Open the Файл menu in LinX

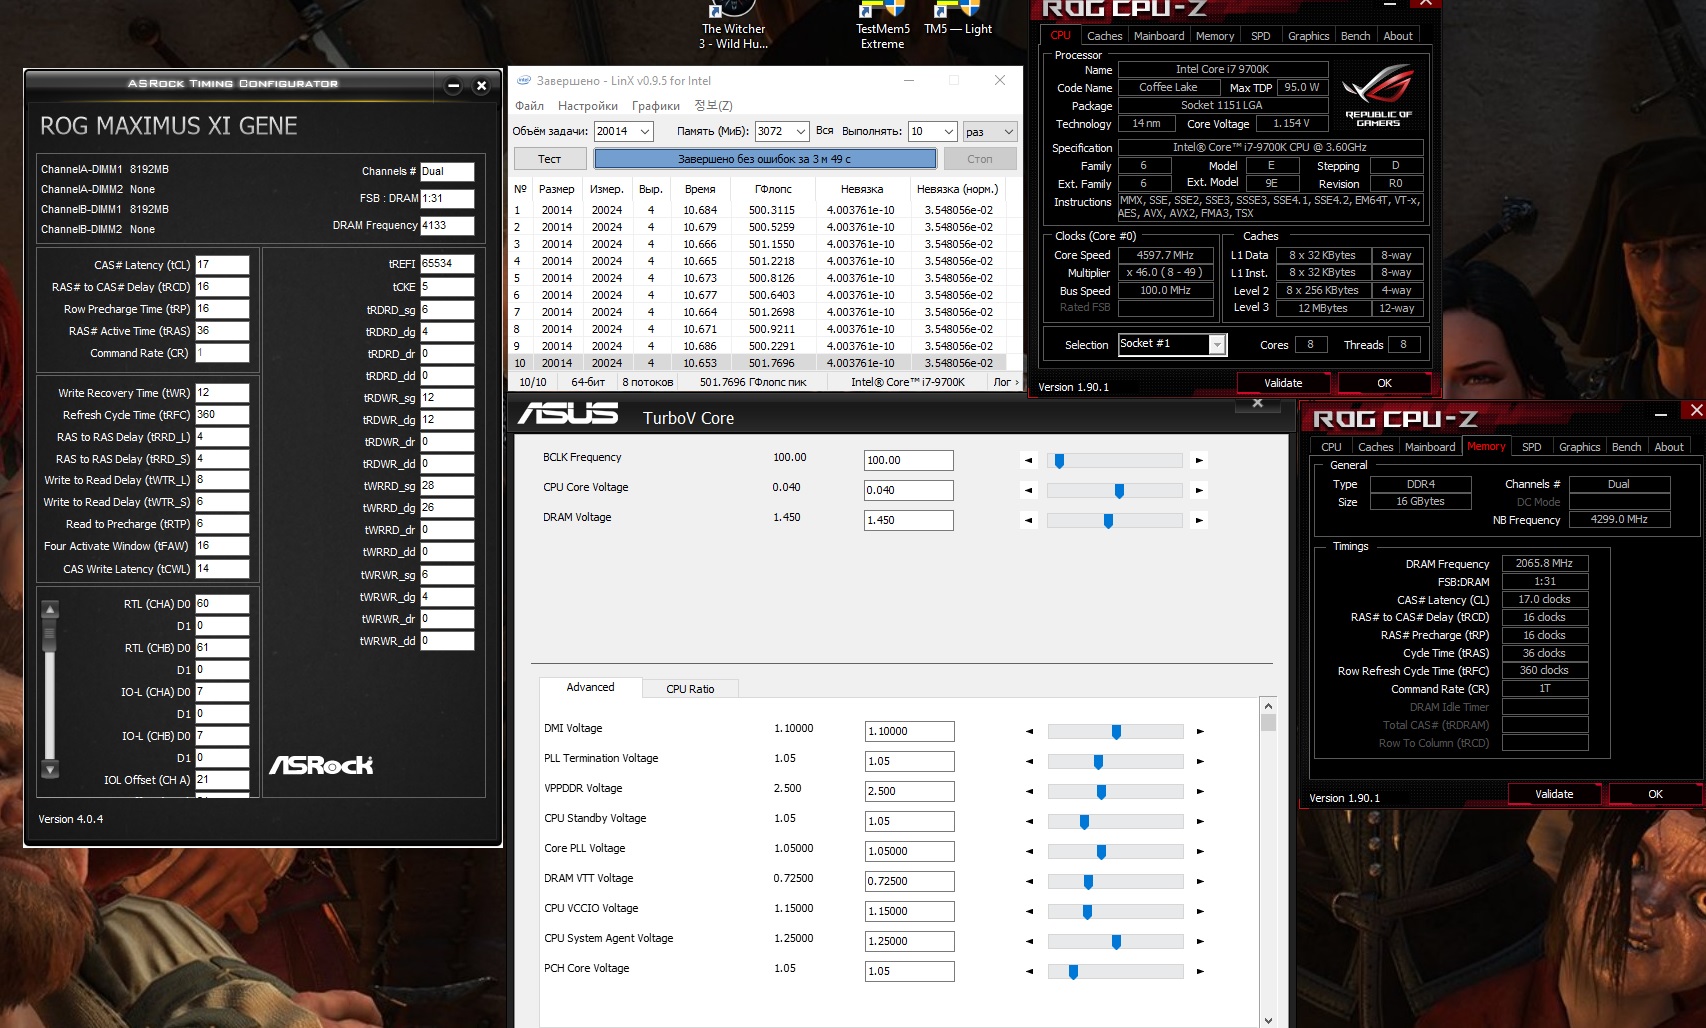click(x=529, y=106)
